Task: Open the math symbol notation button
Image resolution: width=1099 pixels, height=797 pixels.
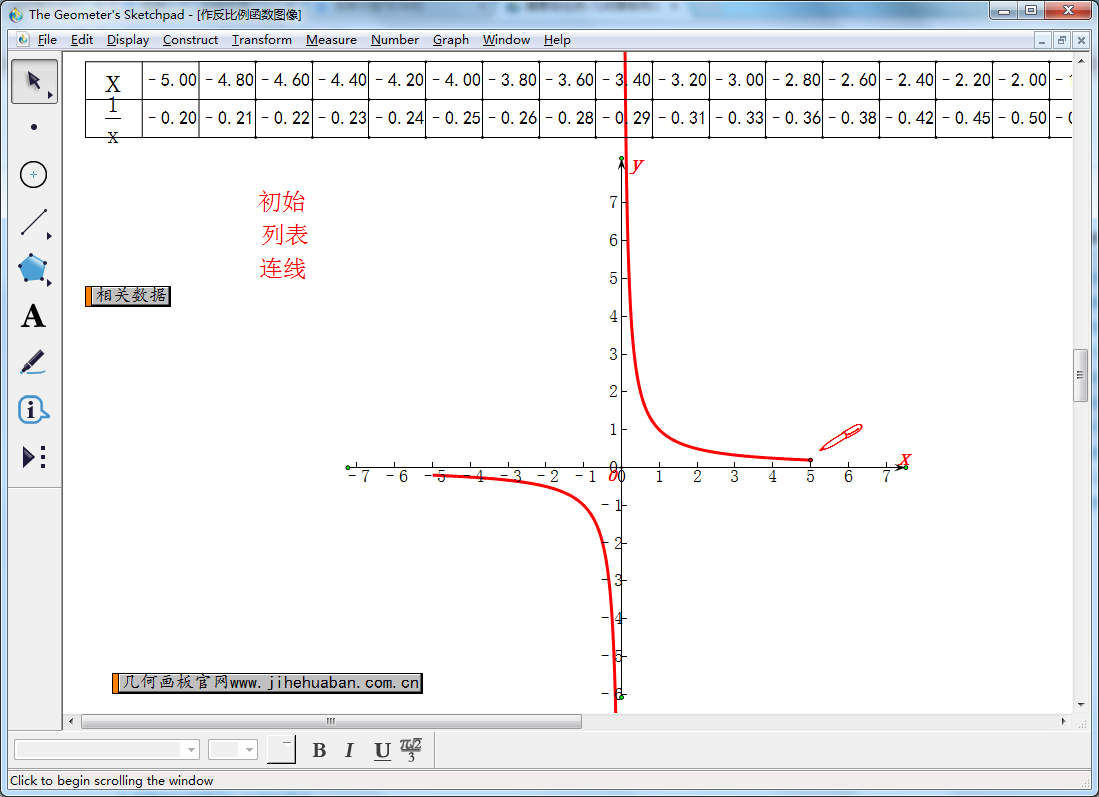Action: pyautogui.click(x=411, y=749)
